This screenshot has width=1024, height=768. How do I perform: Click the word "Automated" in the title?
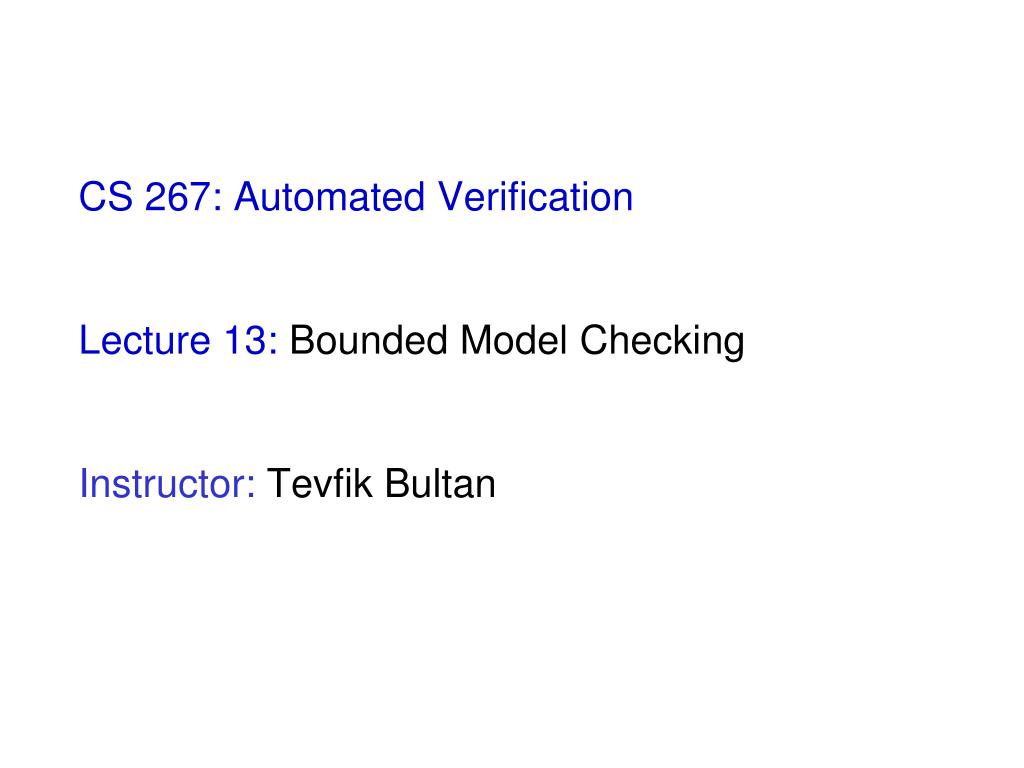pos(329,197)
